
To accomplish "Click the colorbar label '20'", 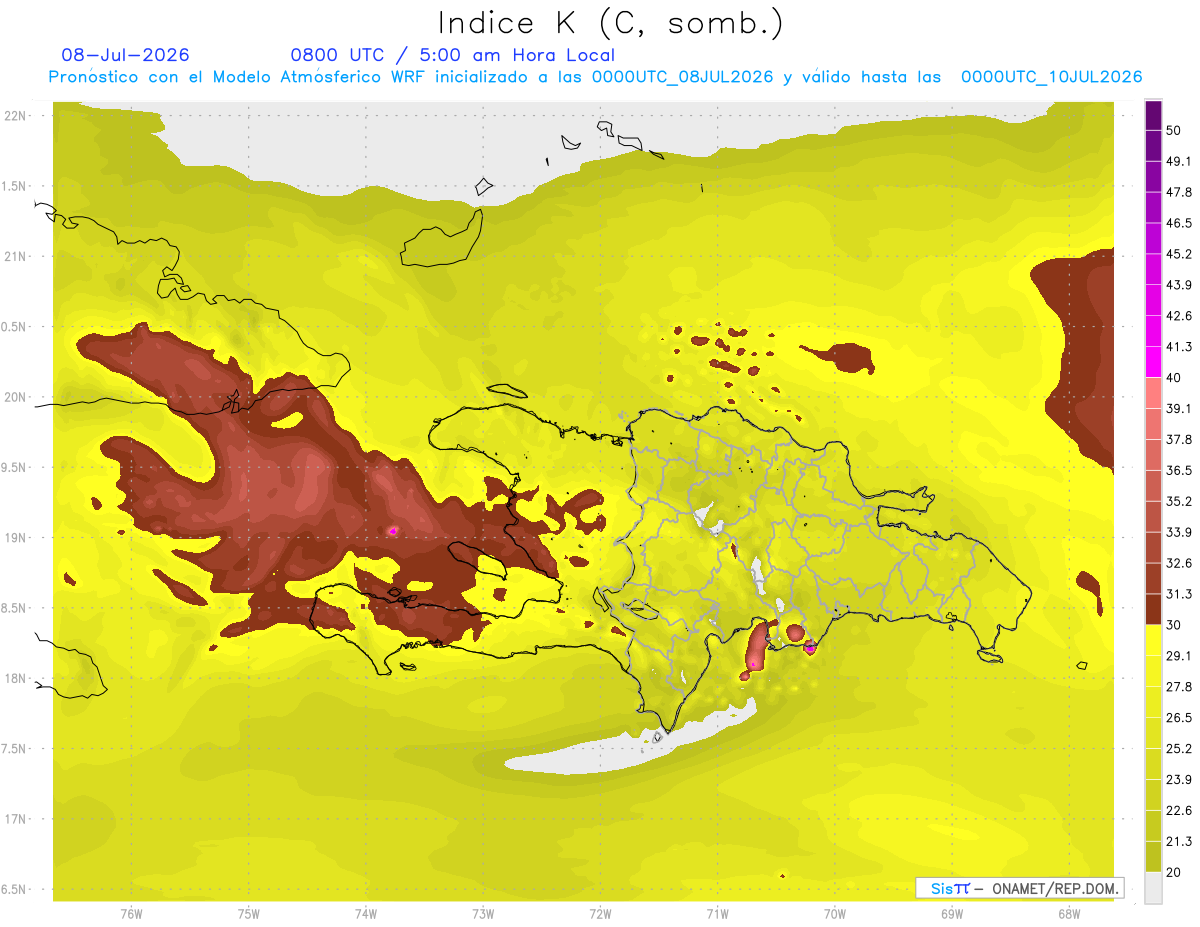I will [1175, 873].
